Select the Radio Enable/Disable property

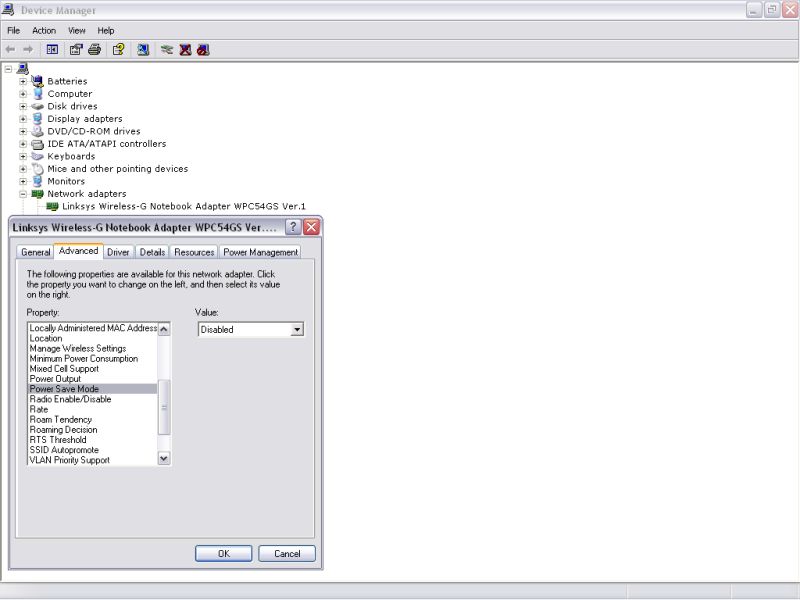[93, 399]
